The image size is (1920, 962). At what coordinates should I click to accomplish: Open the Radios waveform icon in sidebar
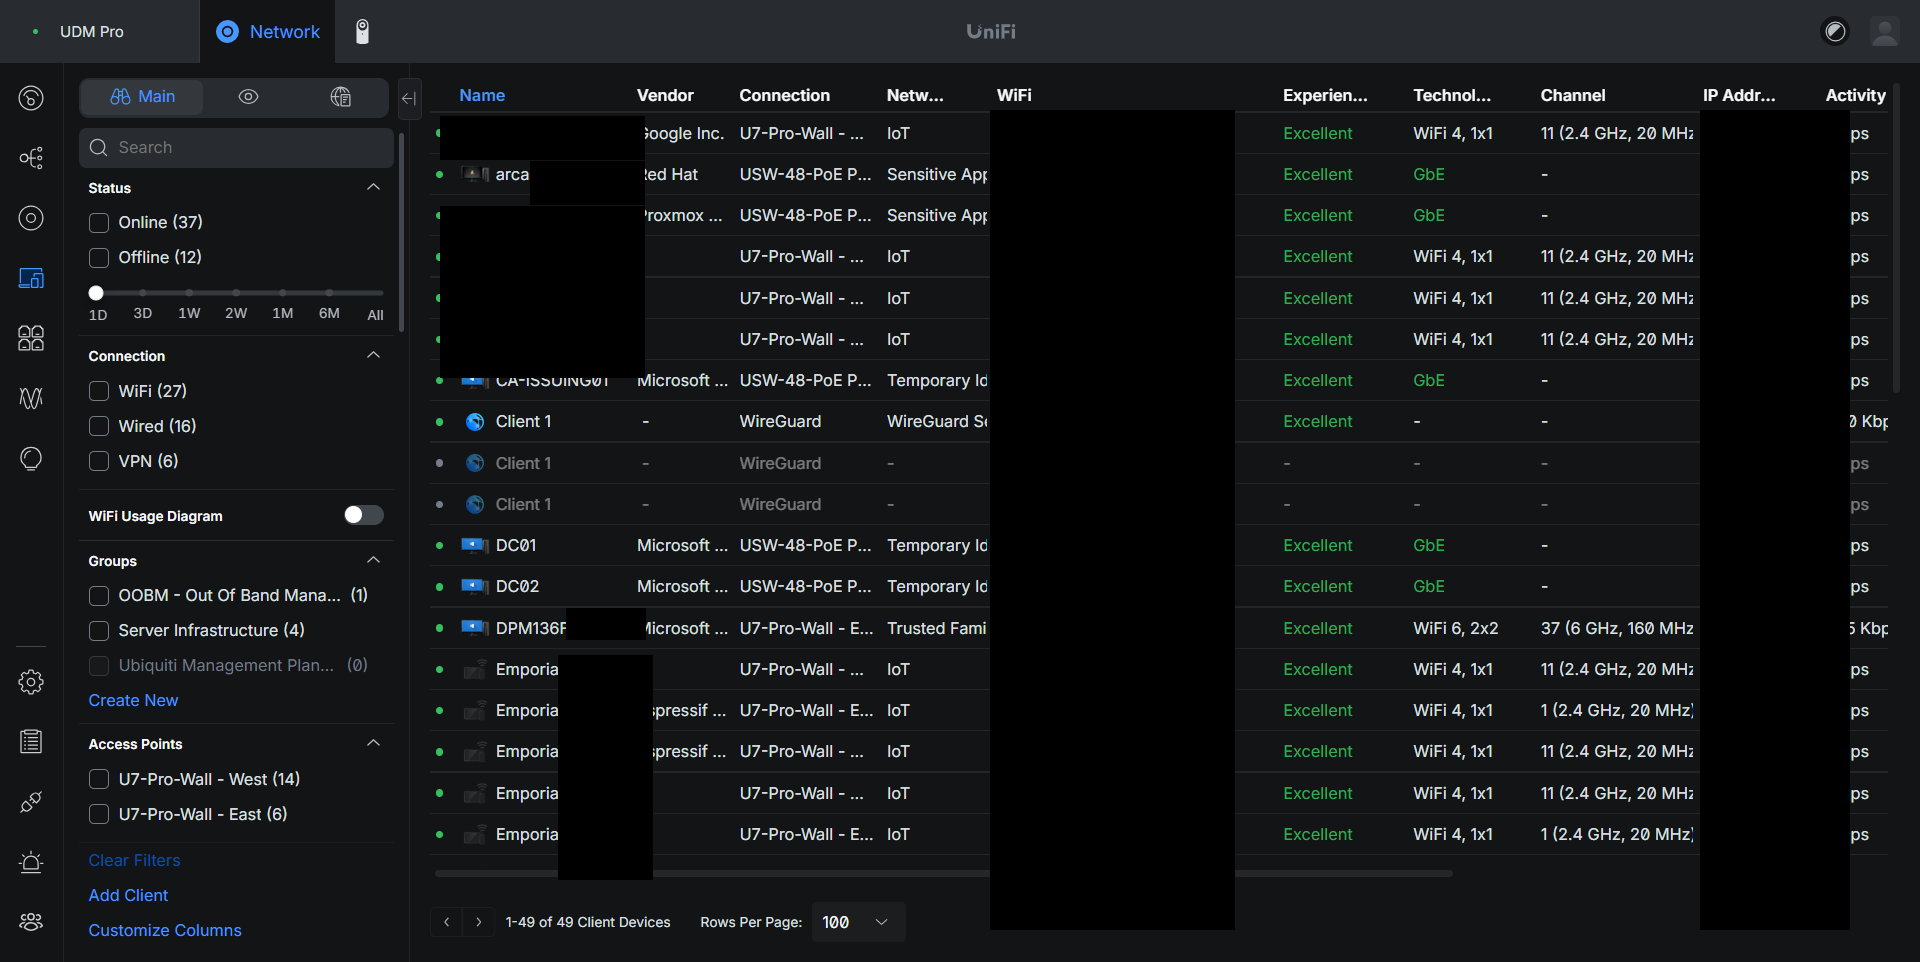pyautogui.click(x=31, y=398)
